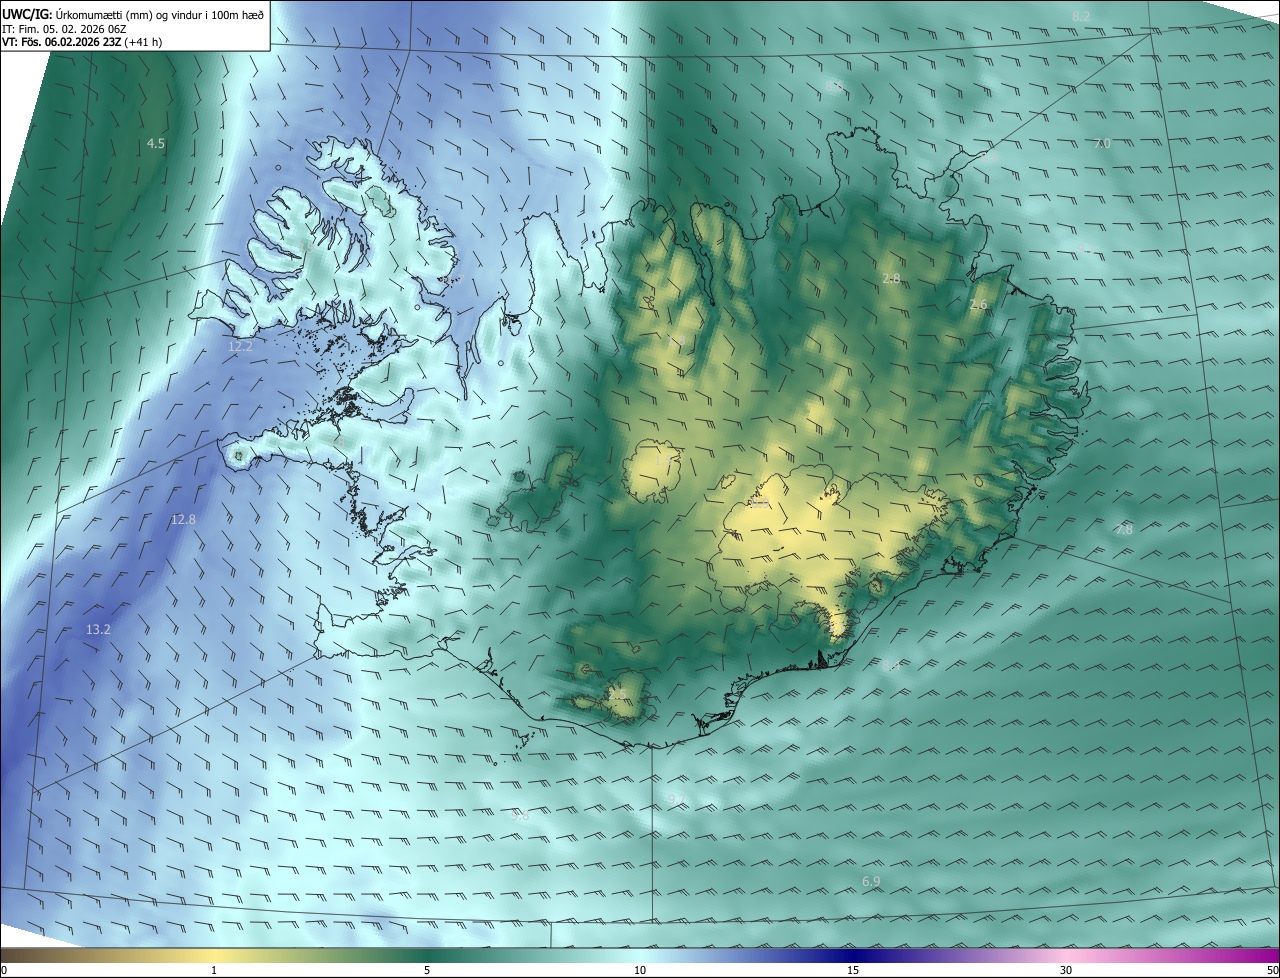Image resolution: width=1280 pixels, height=978 pixels.
Task: Click the 8.6 value label on the map
Action: [x=835, y=88]
